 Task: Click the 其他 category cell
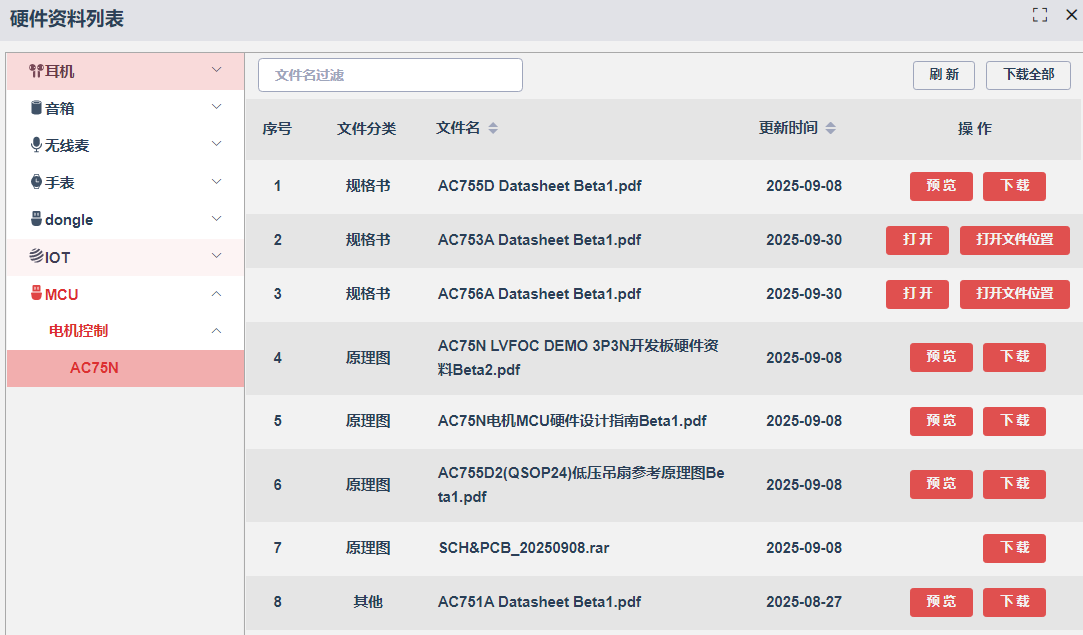pos(367,602)
